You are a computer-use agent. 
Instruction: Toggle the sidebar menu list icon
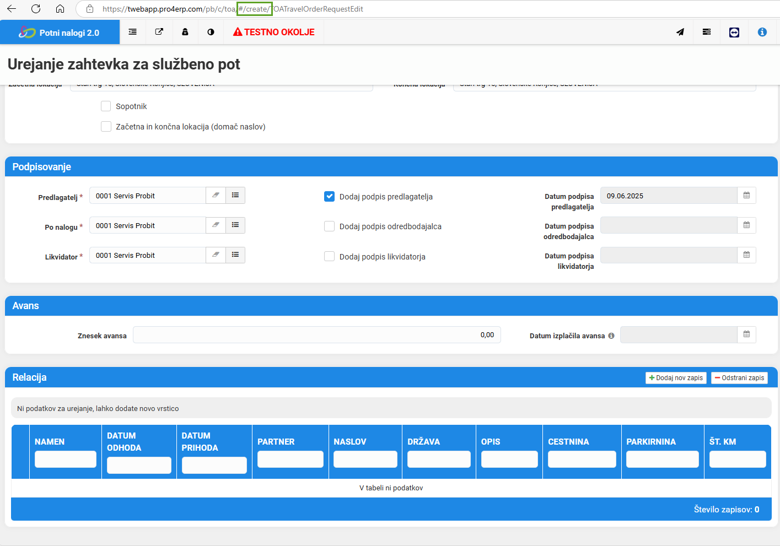[x=132, y=32]
